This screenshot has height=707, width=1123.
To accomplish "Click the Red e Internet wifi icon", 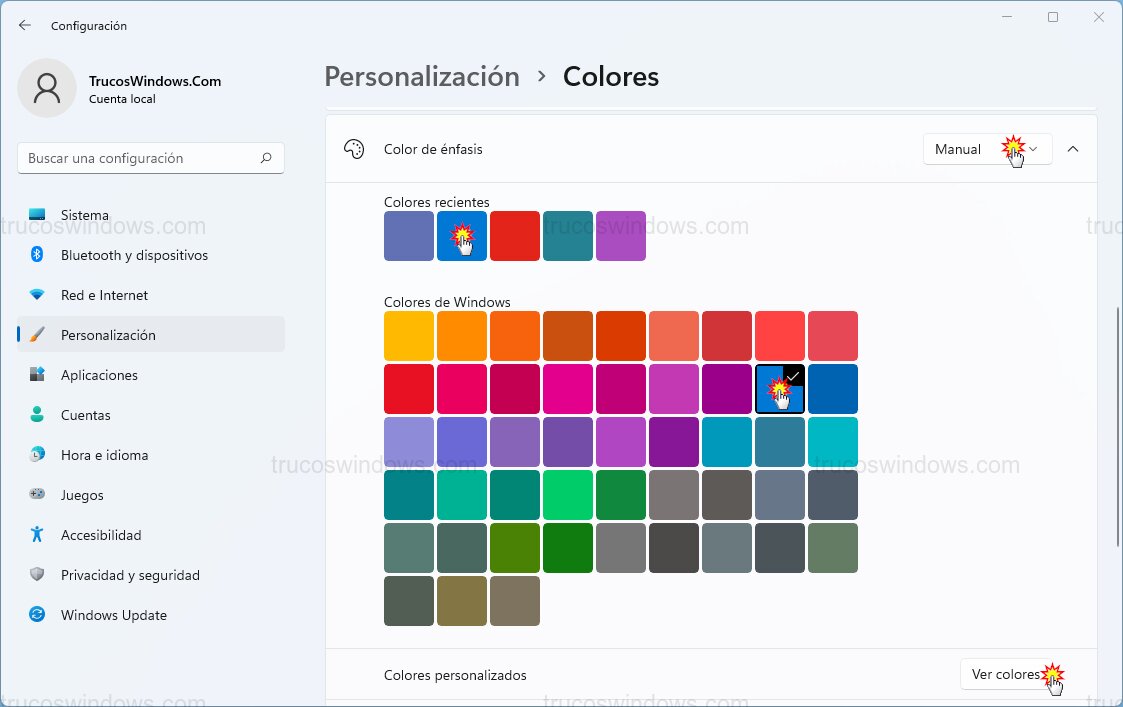I will 37,295.
